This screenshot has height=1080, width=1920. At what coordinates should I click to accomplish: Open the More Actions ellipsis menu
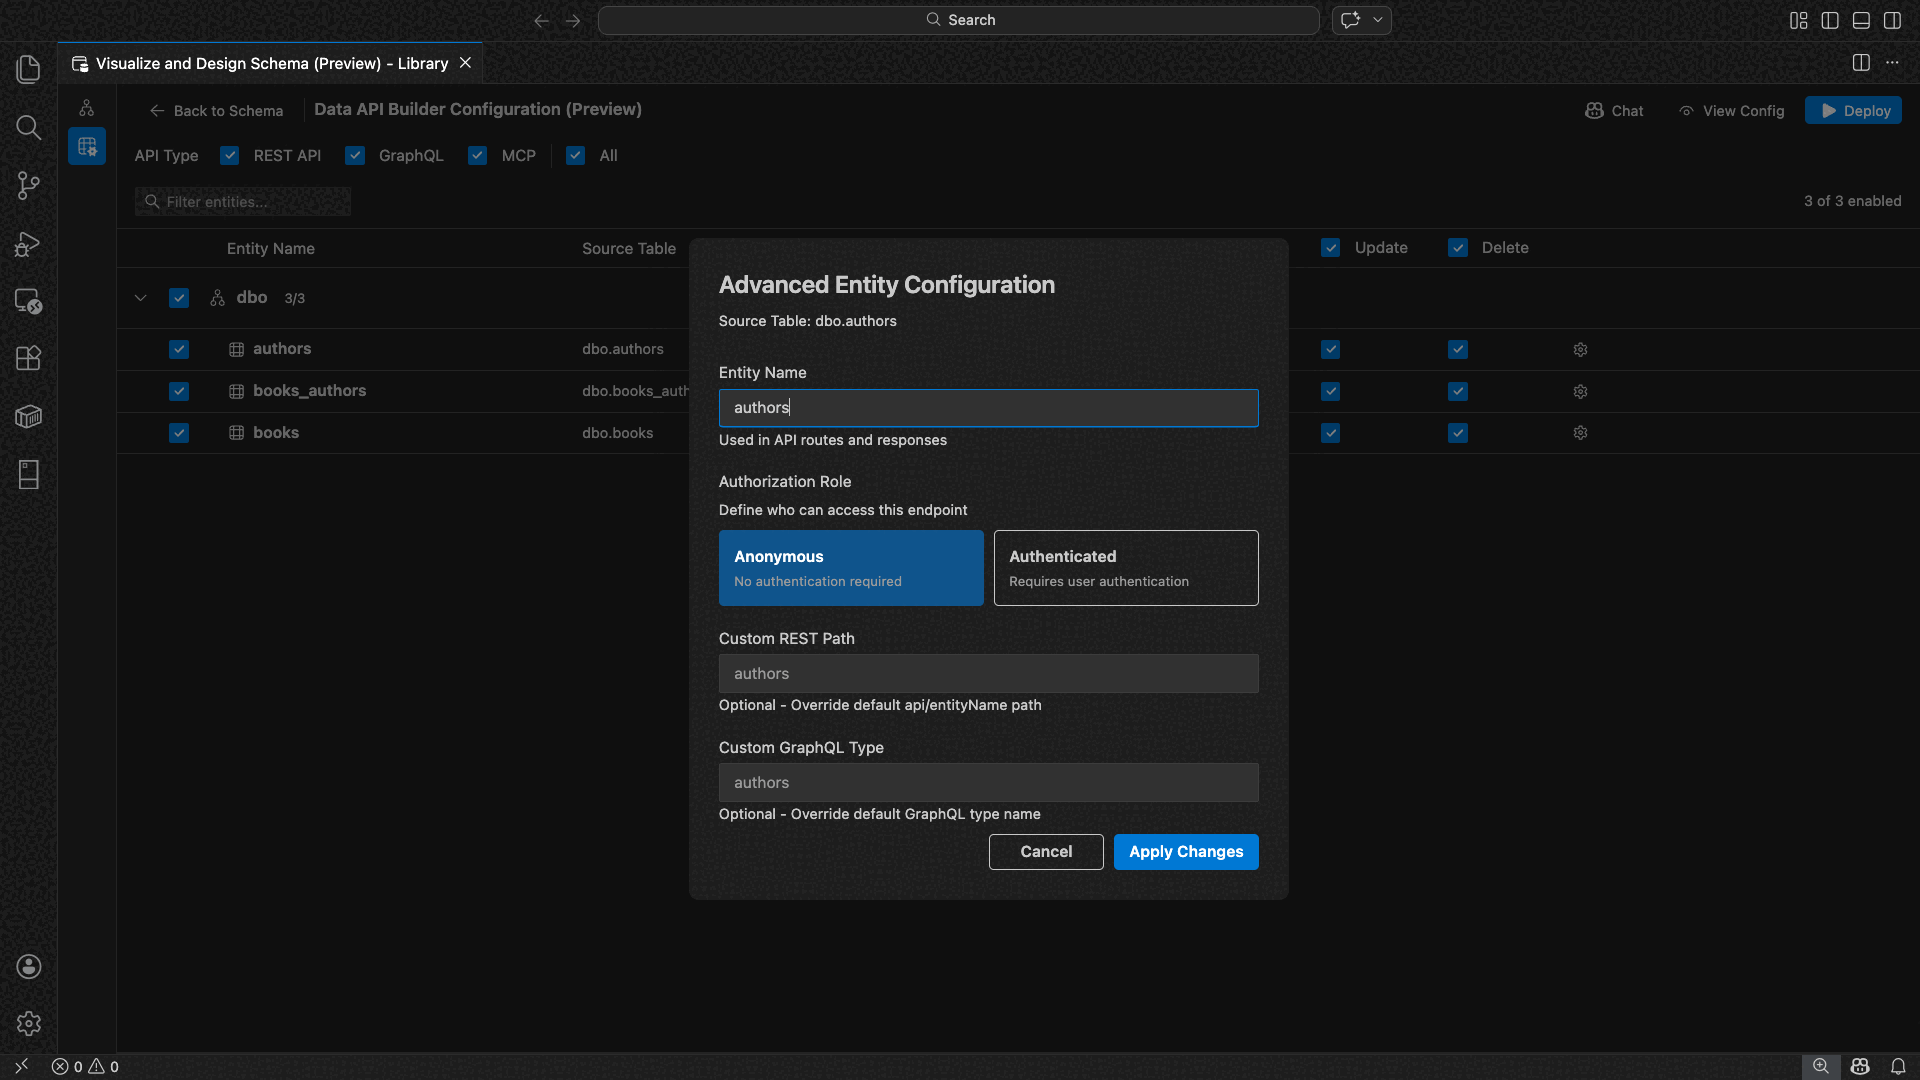pos(1892,63)
